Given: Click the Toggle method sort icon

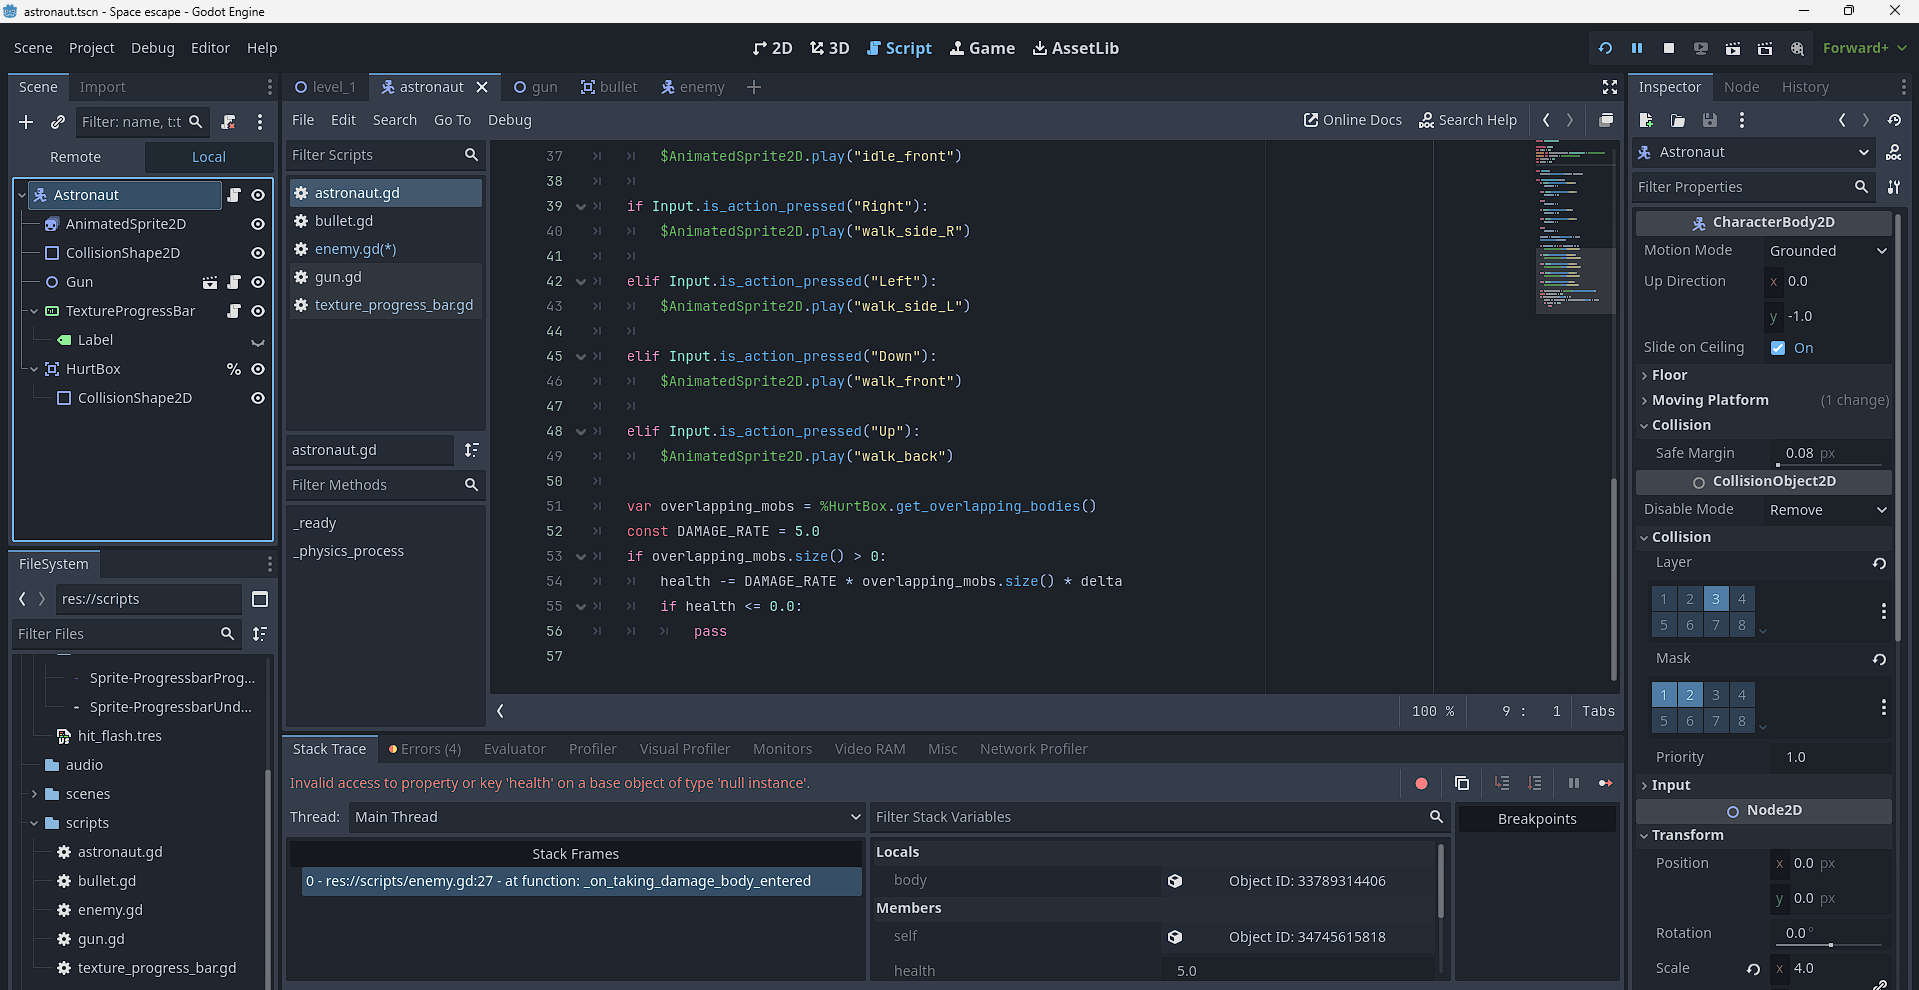Looking at the screenshot, I should coord(472,450).
